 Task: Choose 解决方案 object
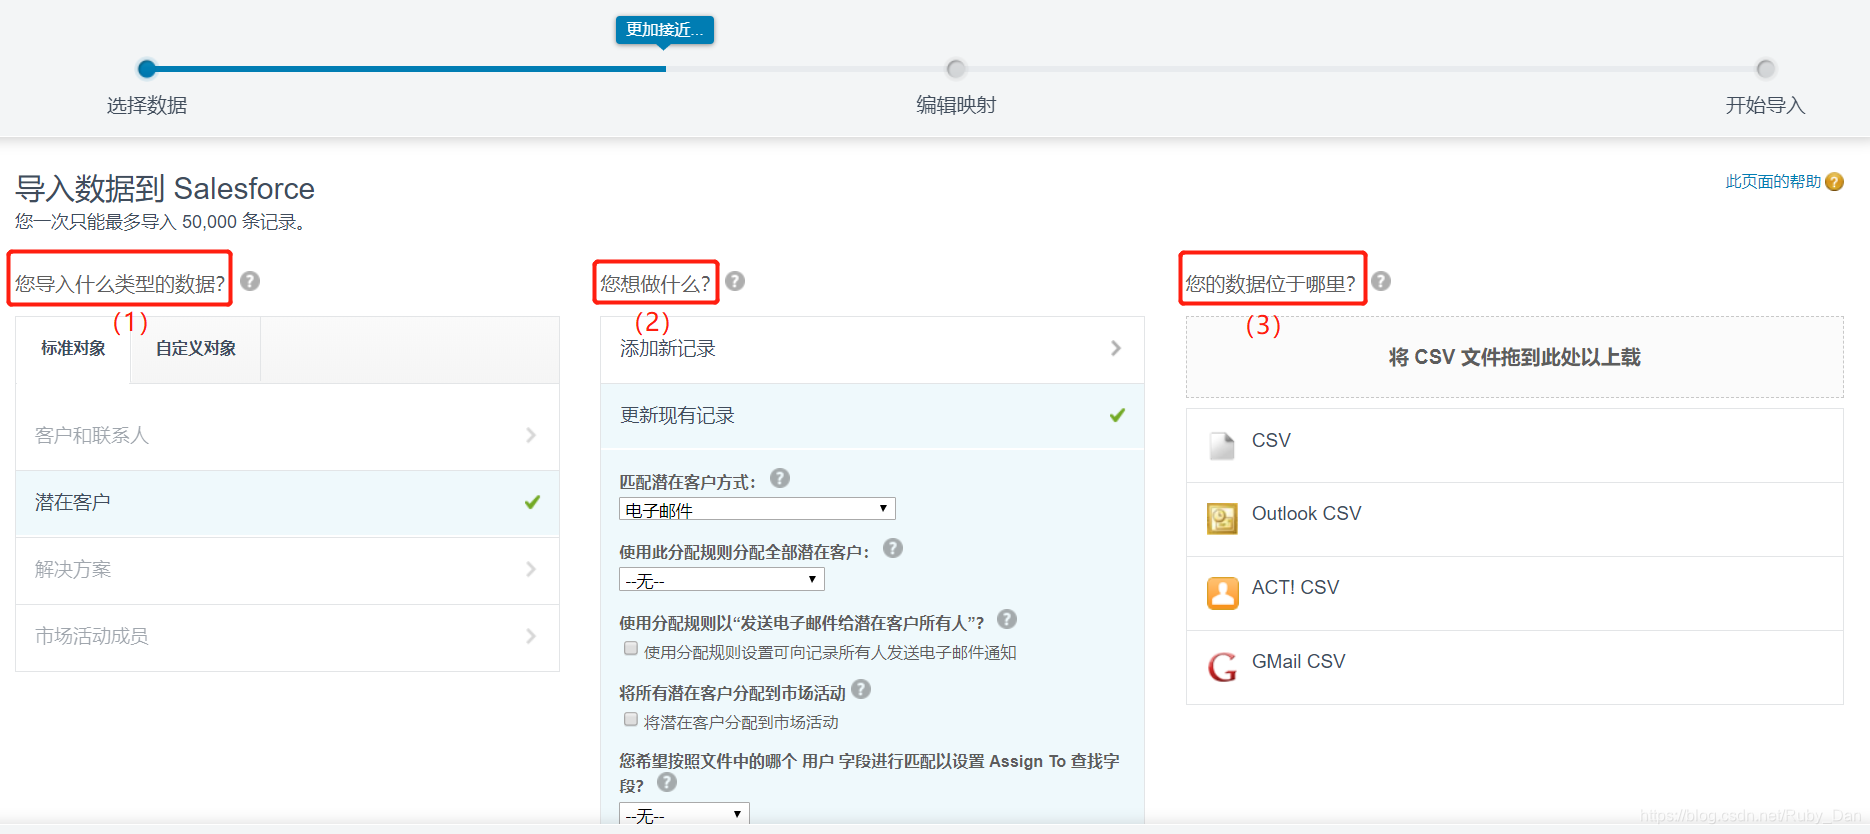tap(287, 570)
